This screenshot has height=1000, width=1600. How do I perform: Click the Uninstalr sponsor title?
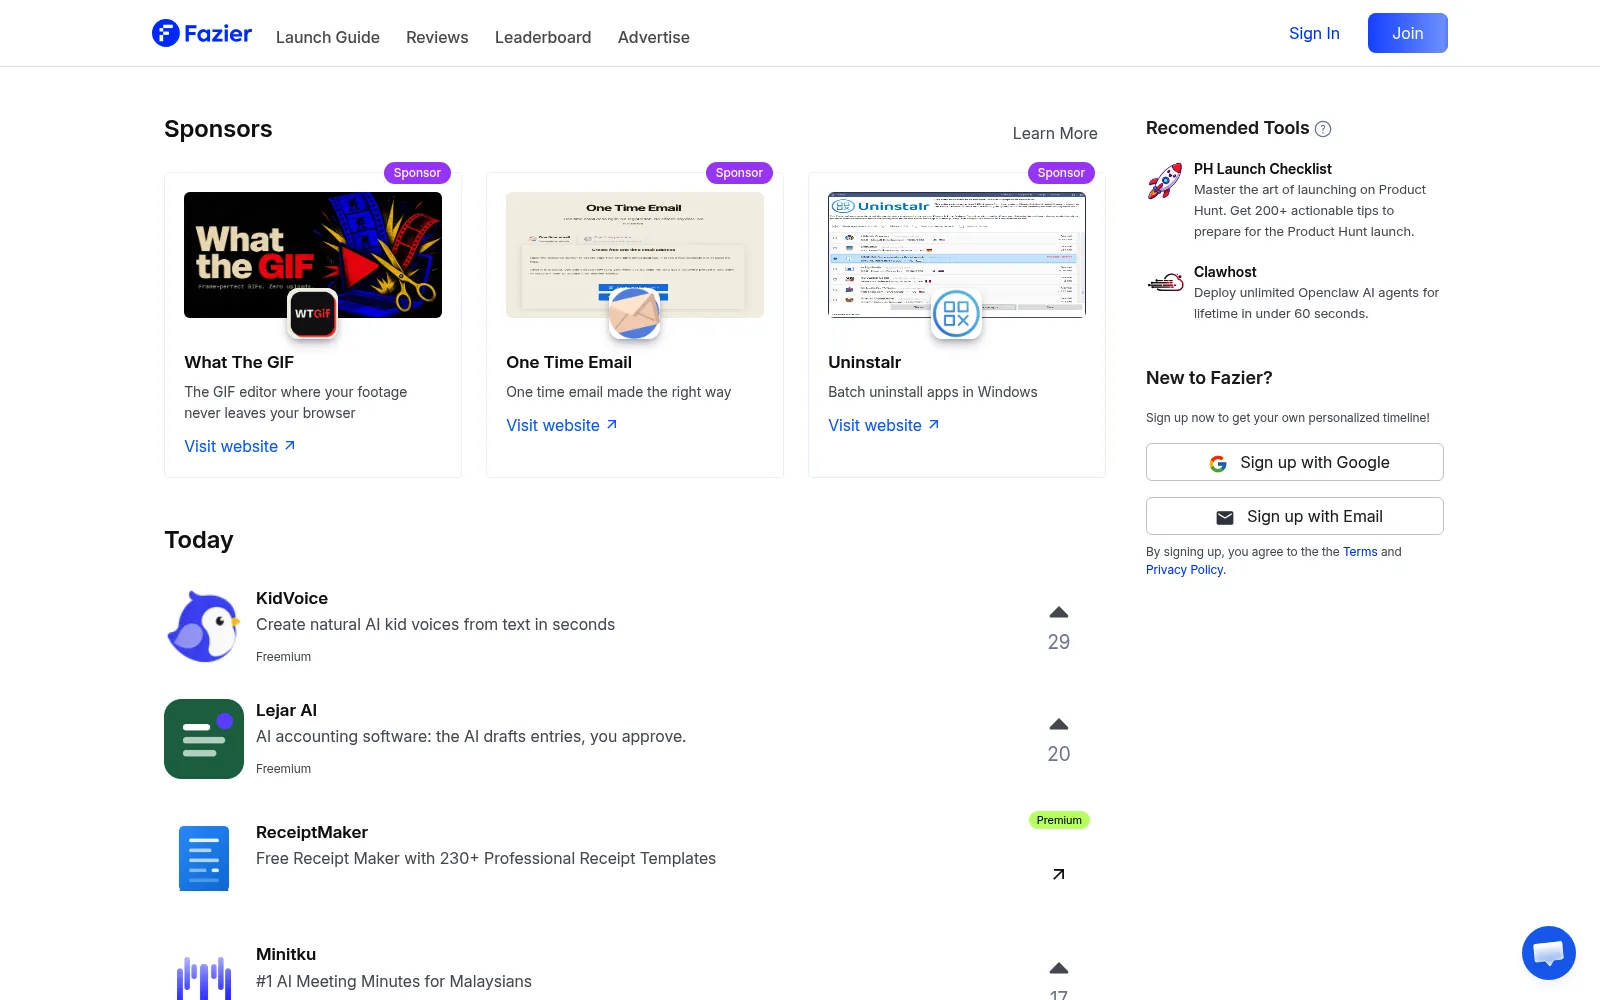865,362
